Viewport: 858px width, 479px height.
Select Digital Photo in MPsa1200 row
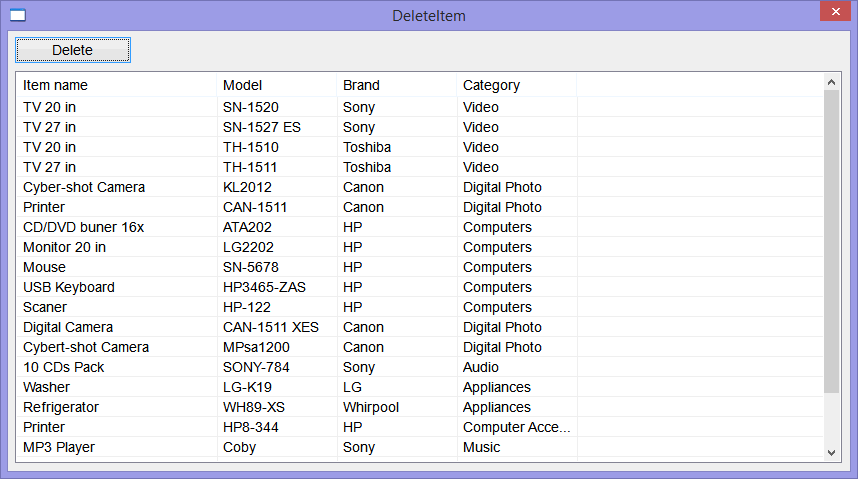pos(502,347)
